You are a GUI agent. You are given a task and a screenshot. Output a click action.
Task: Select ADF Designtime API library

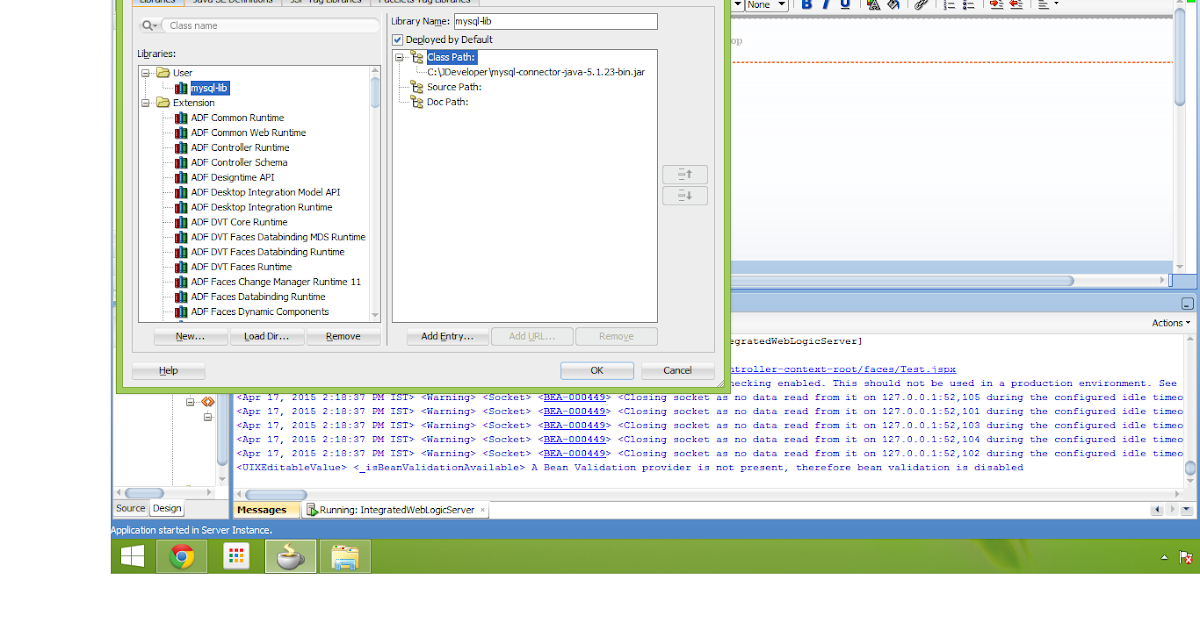click(x=233, y=177)
